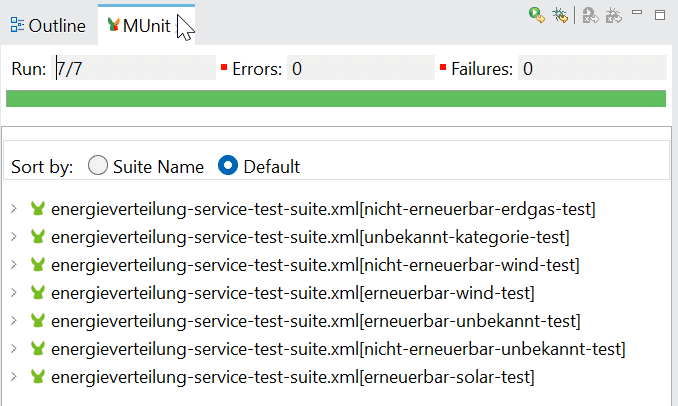Switch to the Outline tab
This screenshot has height=406, width=678.
pos(48,26)
